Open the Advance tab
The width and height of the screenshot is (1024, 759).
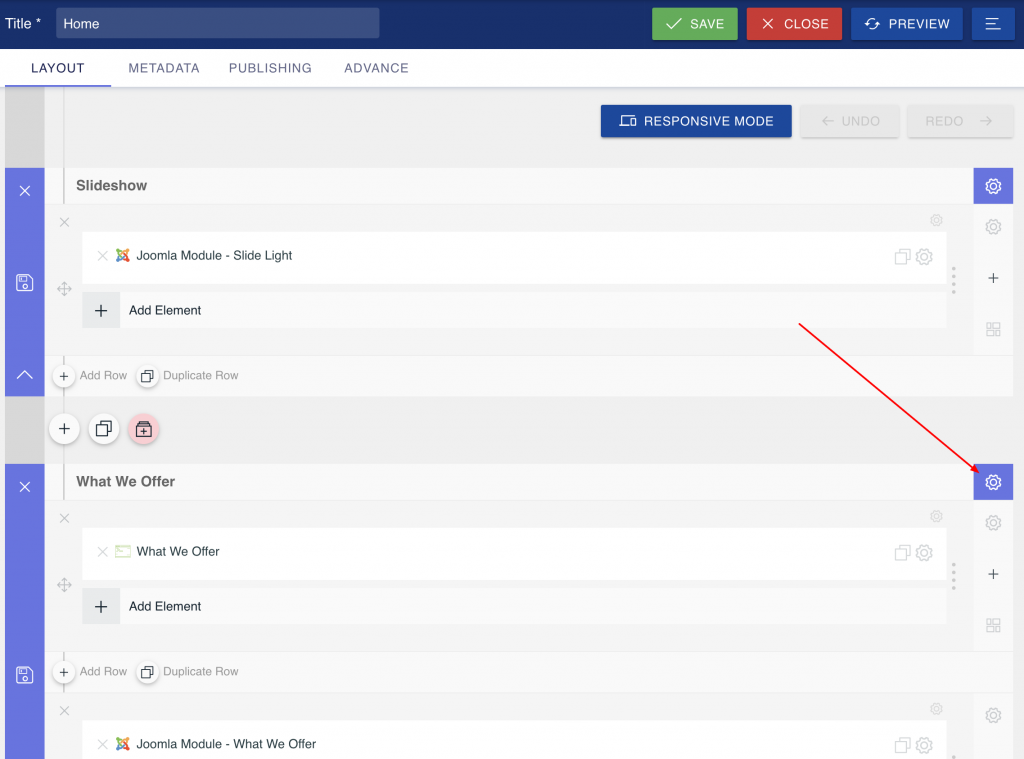click(x=376, y=68)
